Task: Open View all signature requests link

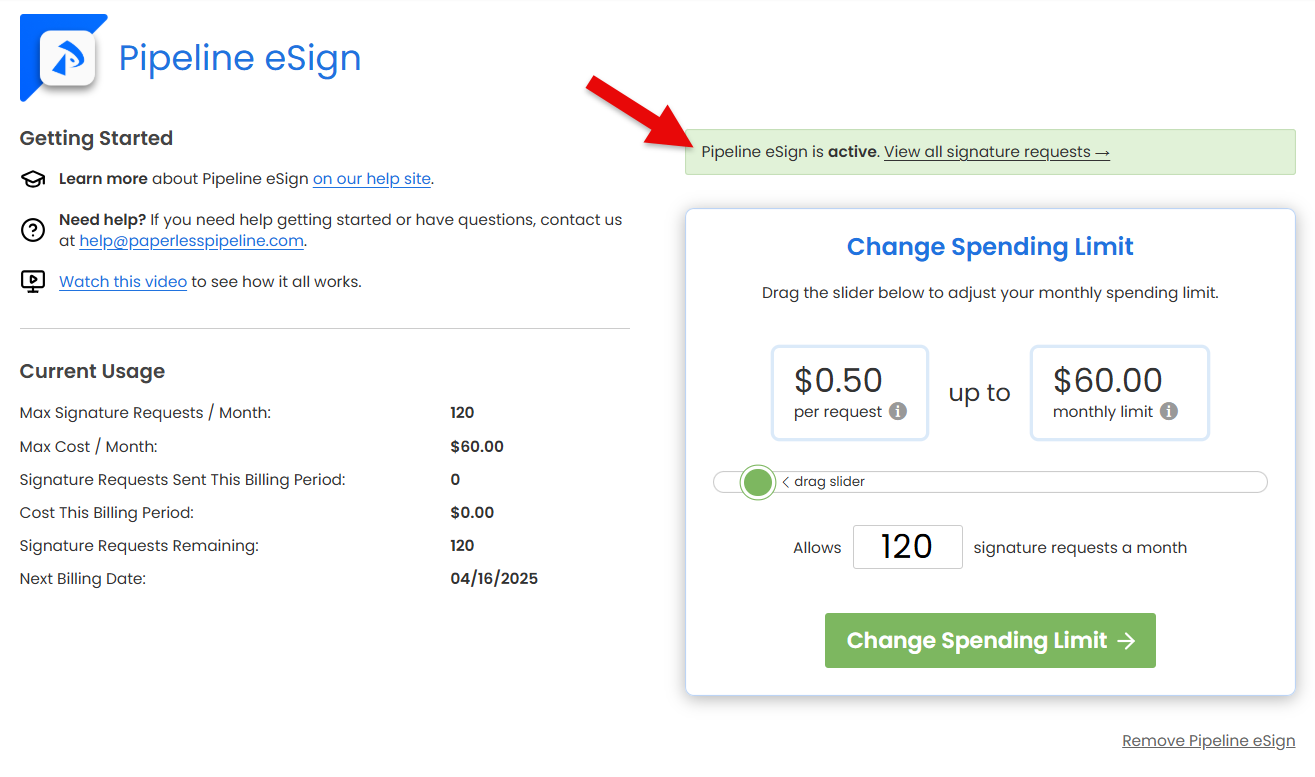Action: coord(996,152)
